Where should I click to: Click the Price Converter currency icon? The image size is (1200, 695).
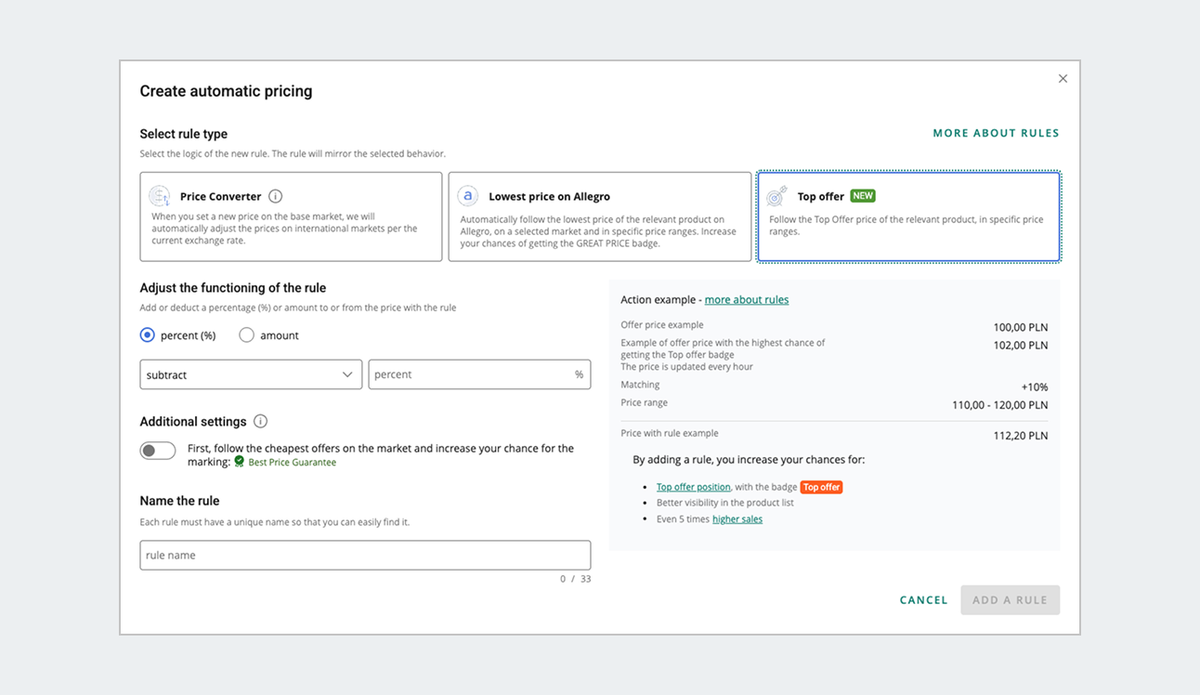[x=160, y=196]
